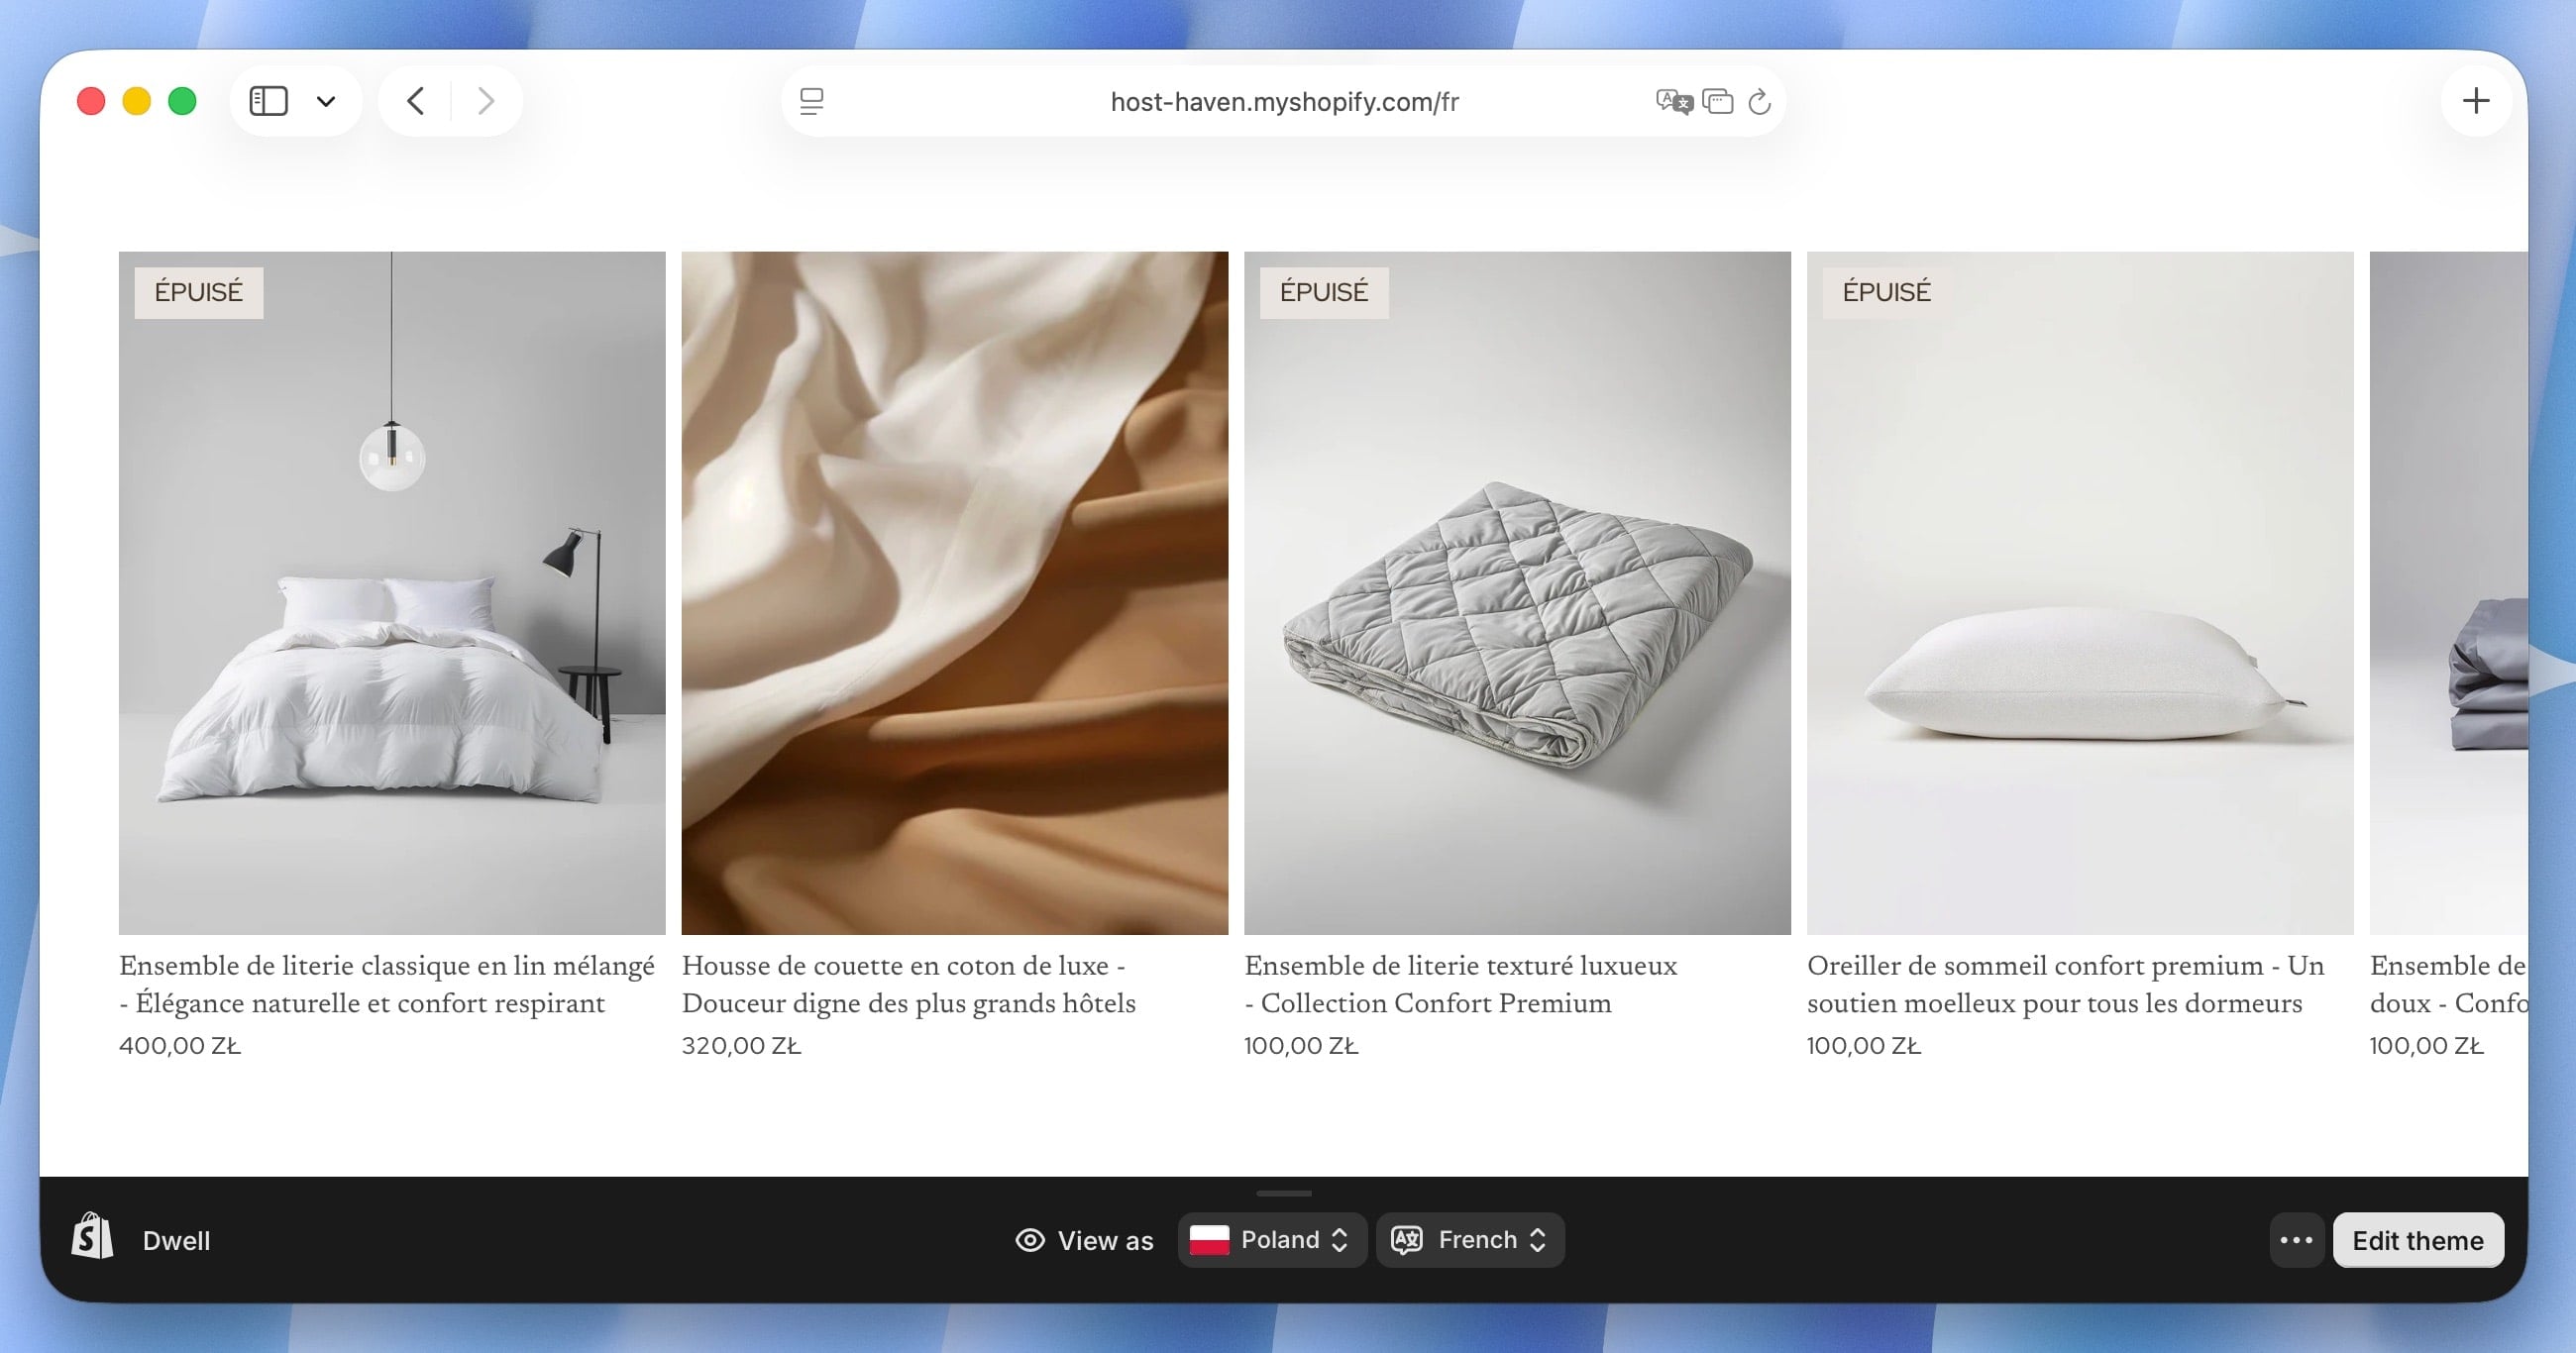2576x1353 pixels.
Task: Open the Housse de couette en coton product link
Action: click(x=903, y=985)
